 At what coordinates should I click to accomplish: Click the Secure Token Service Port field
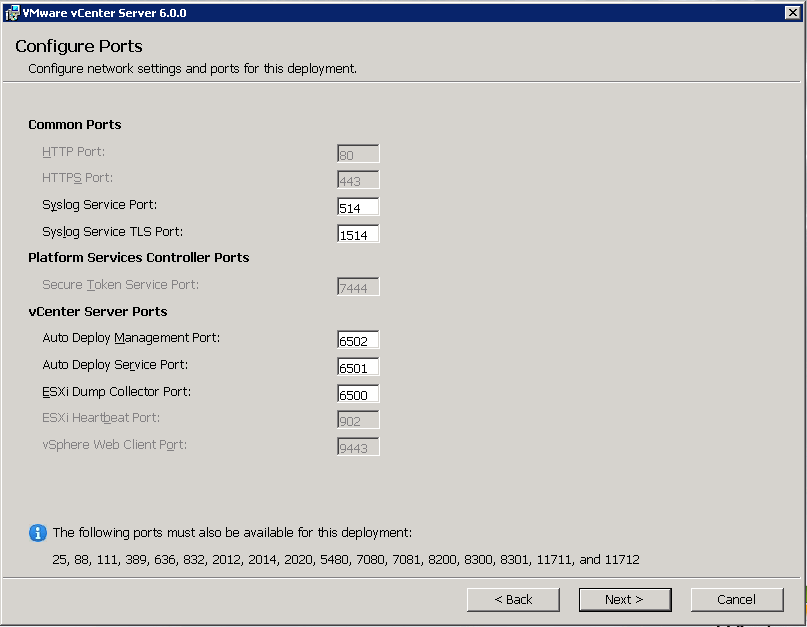pos(358,288)
